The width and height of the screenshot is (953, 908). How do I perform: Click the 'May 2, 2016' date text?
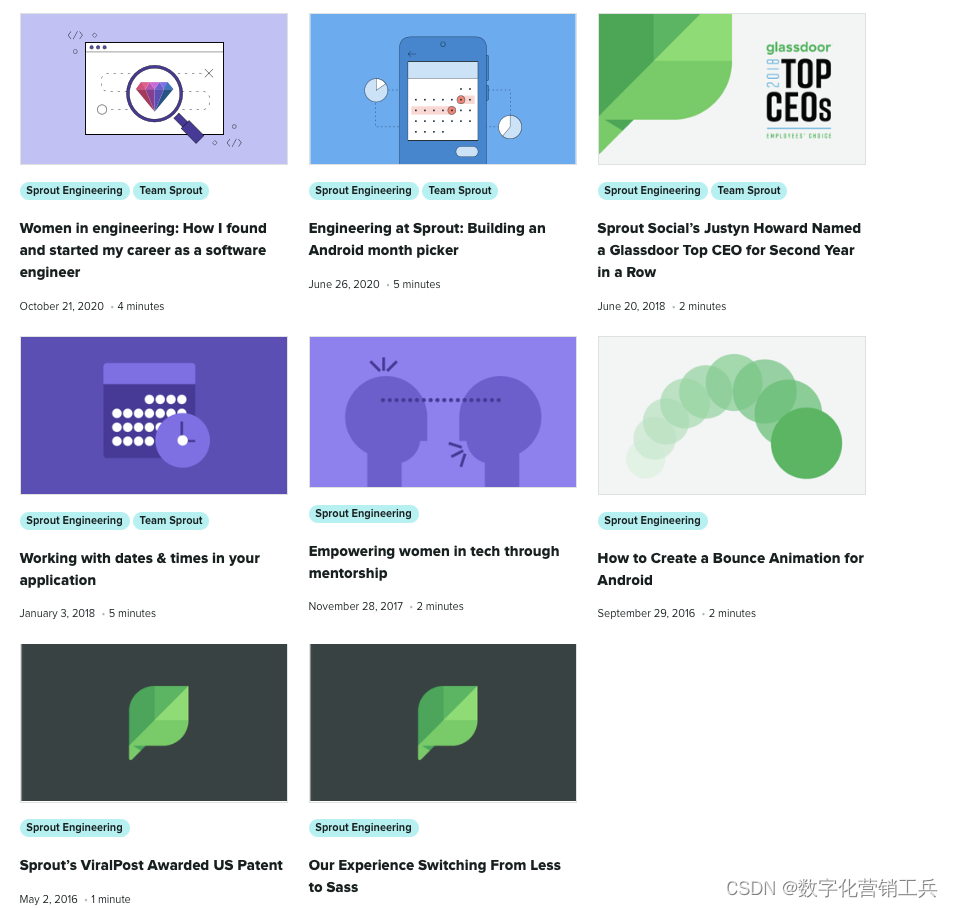[x=49, y=899]
